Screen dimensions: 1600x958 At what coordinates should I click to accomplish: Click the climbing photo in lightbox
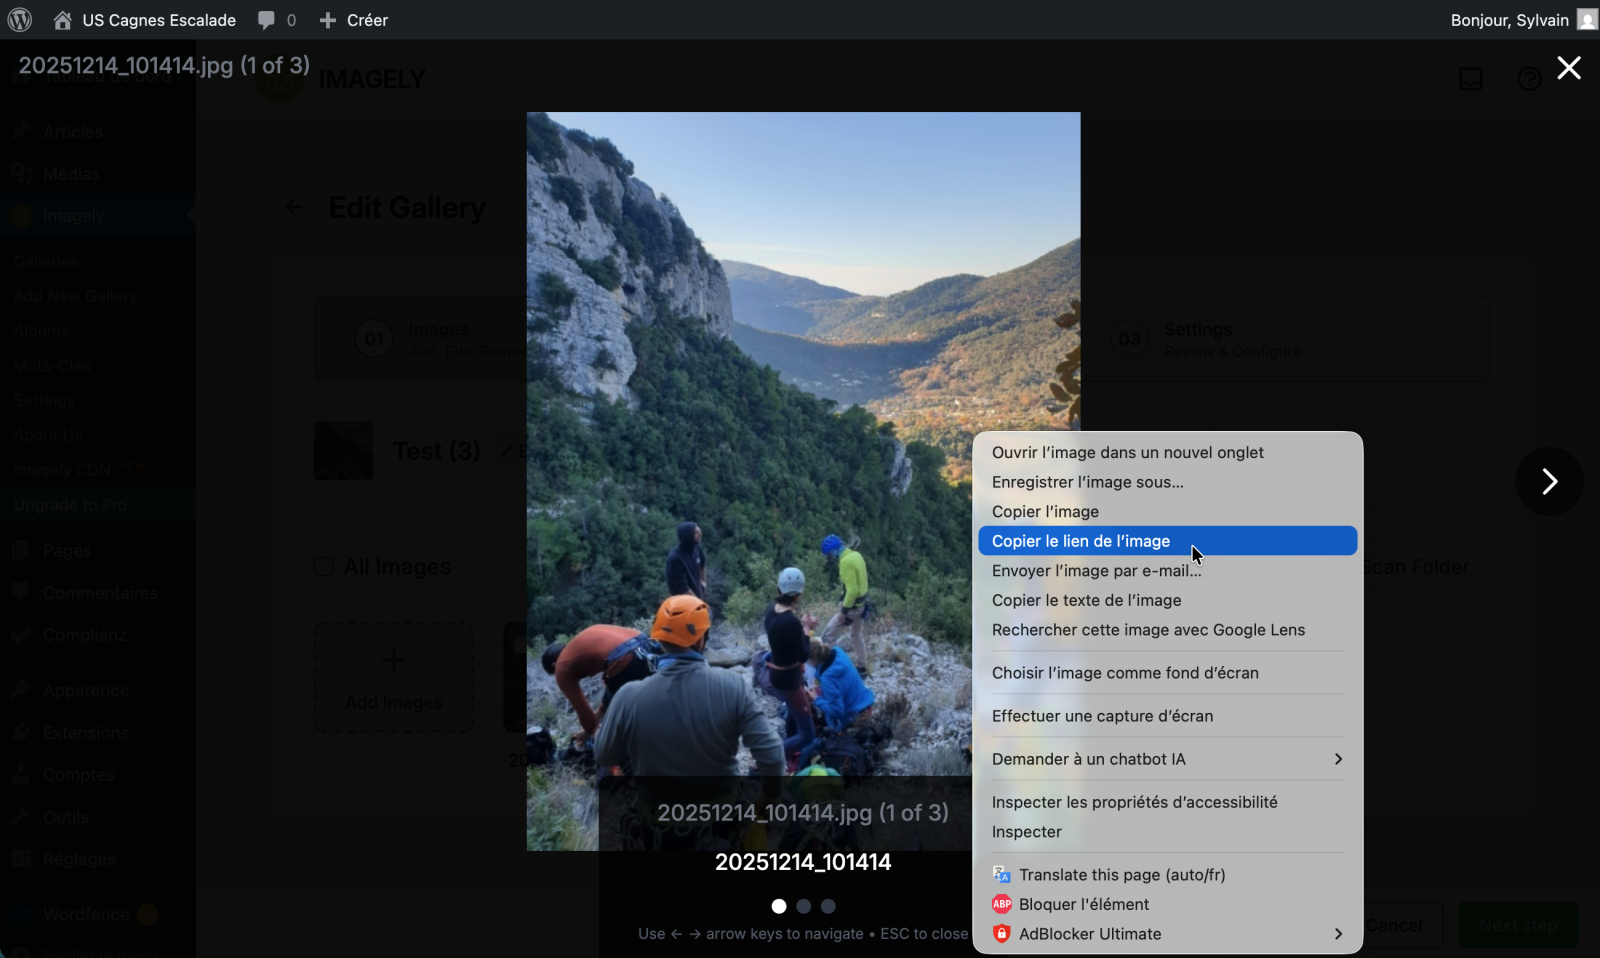pos(750,400)
